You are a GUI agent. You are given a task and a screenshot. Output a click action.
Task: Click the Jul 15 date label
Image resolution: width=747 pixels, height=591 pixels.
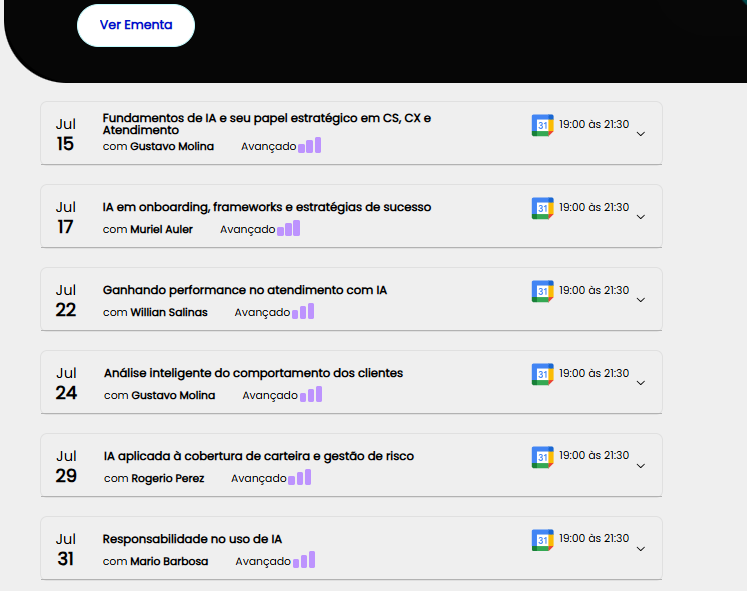pos(65,134)
